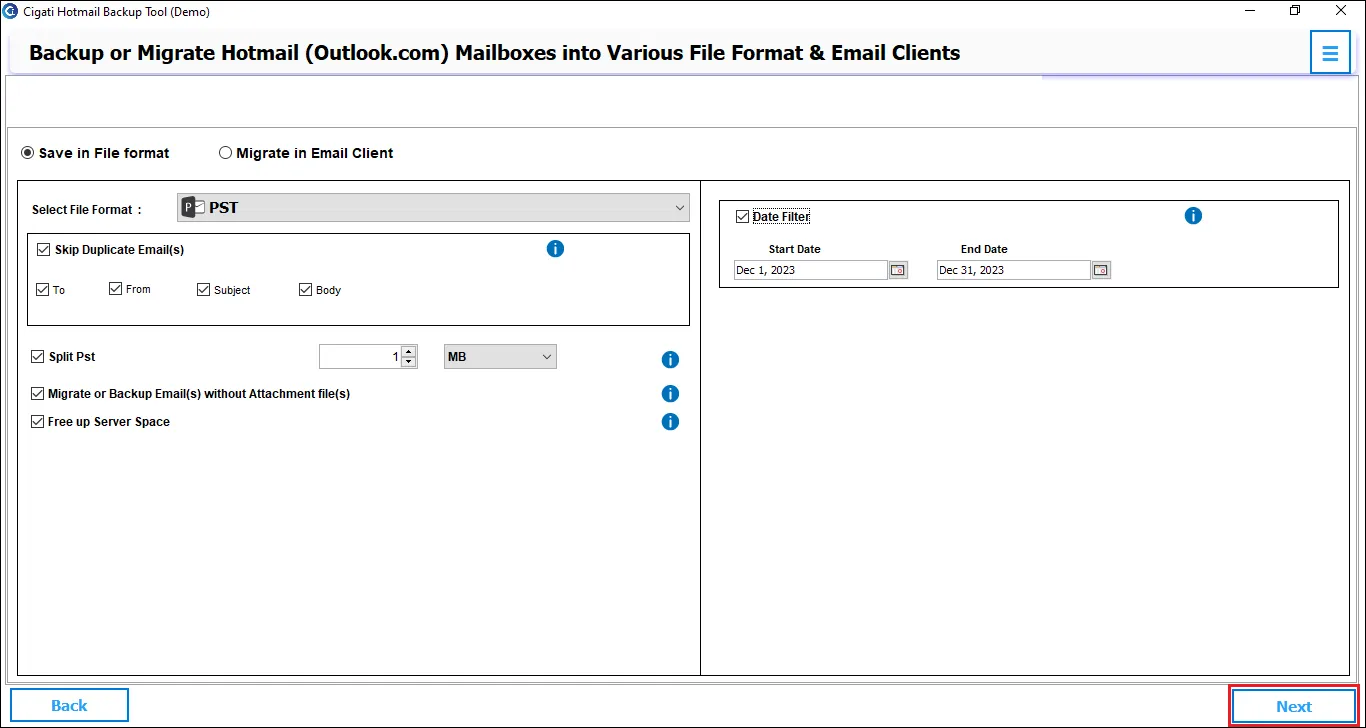This screenshot has height=728, width=1366.
Task: Increase split size with up arrow
Action: (x=408, y=352)
